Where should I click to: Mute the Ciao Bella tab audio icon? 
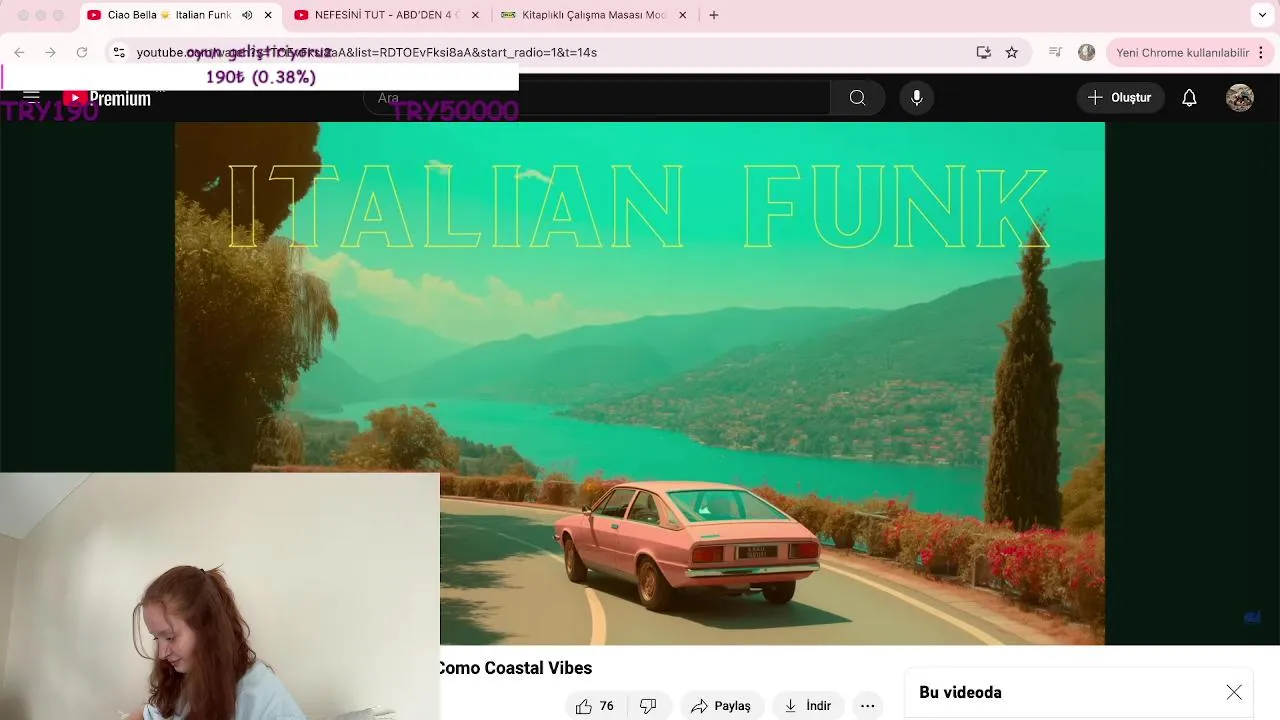click(247, 15)
